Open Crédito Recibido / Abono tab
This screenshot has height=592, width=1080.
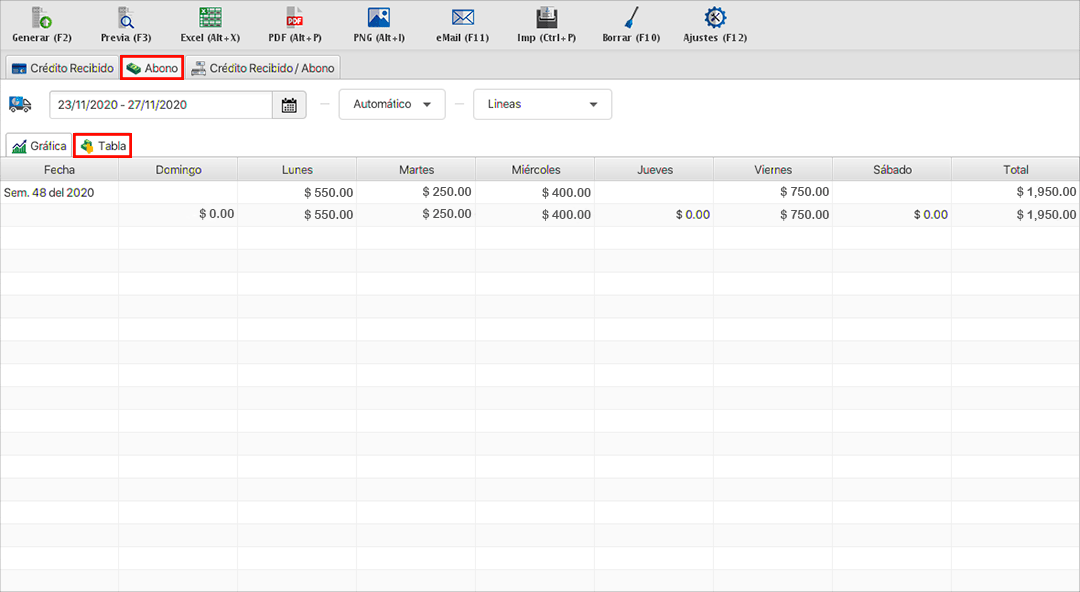pos(264,68)
